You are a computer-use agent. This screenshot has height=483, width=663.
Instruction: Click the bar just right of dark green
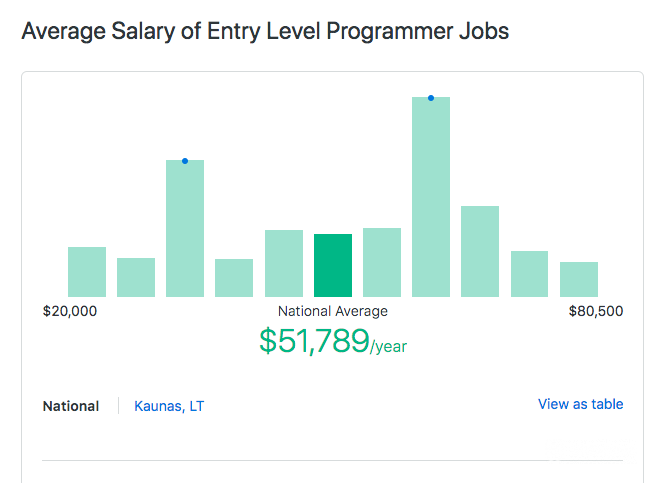click(x=382, y=262)
